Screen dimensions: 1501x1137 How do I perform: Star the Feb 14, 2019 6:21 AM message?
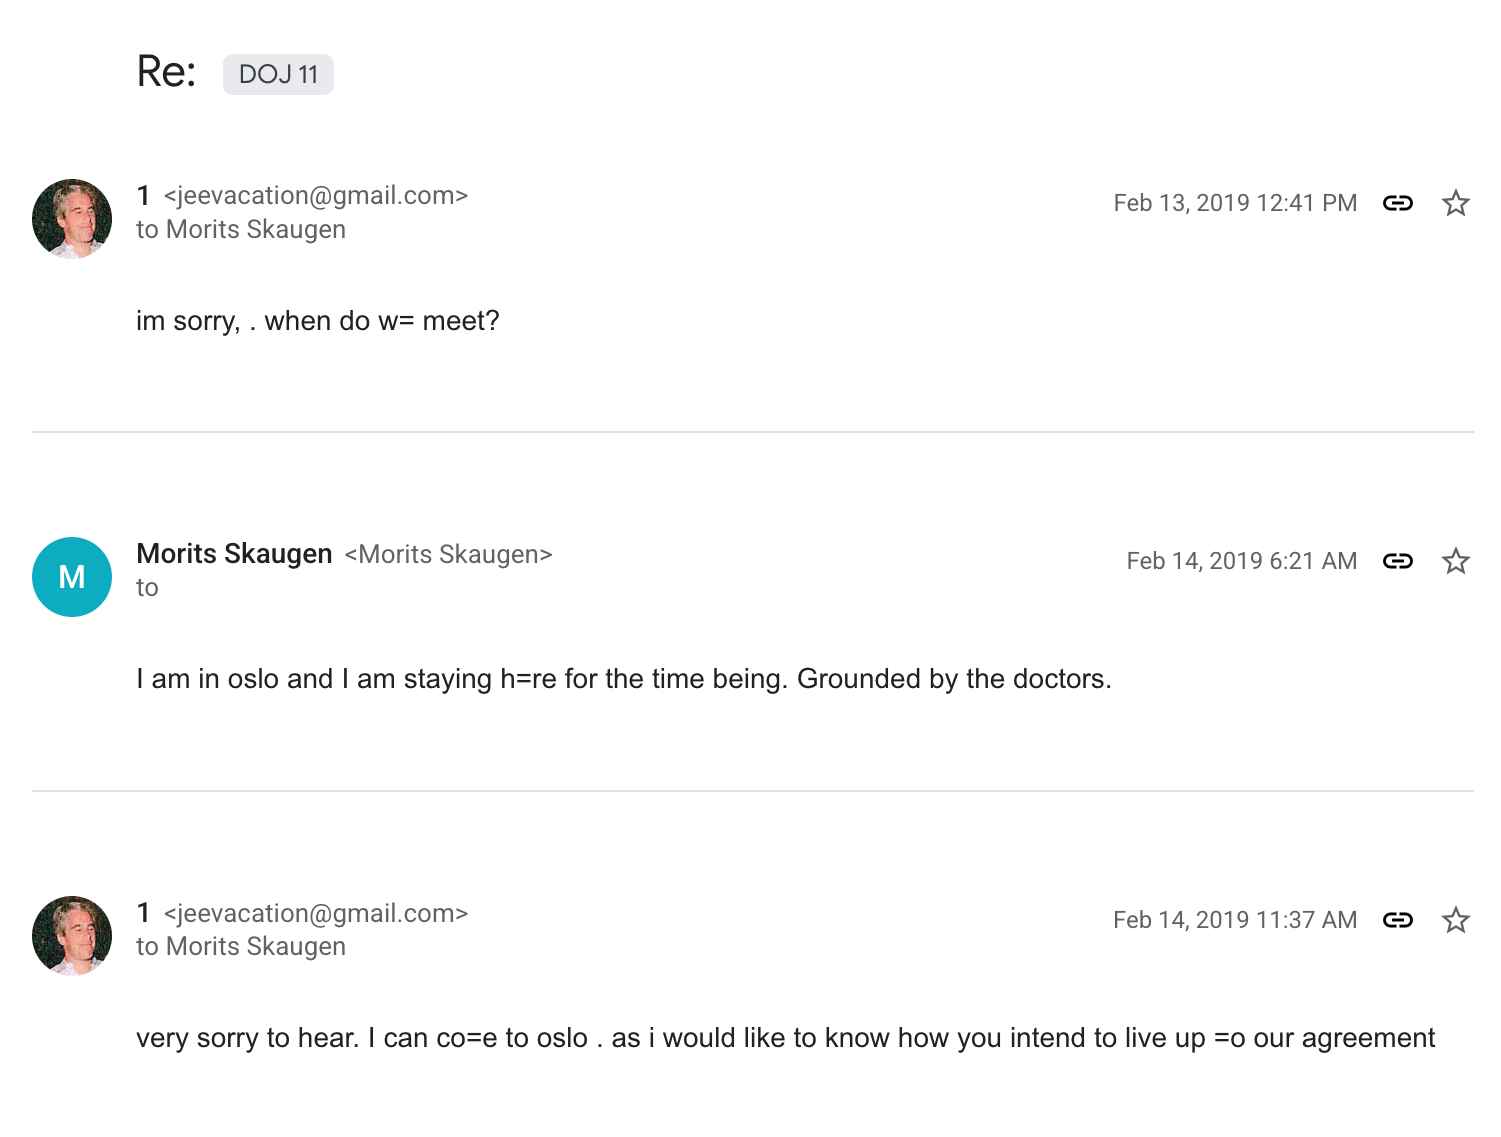click(x=1455, y=561)
